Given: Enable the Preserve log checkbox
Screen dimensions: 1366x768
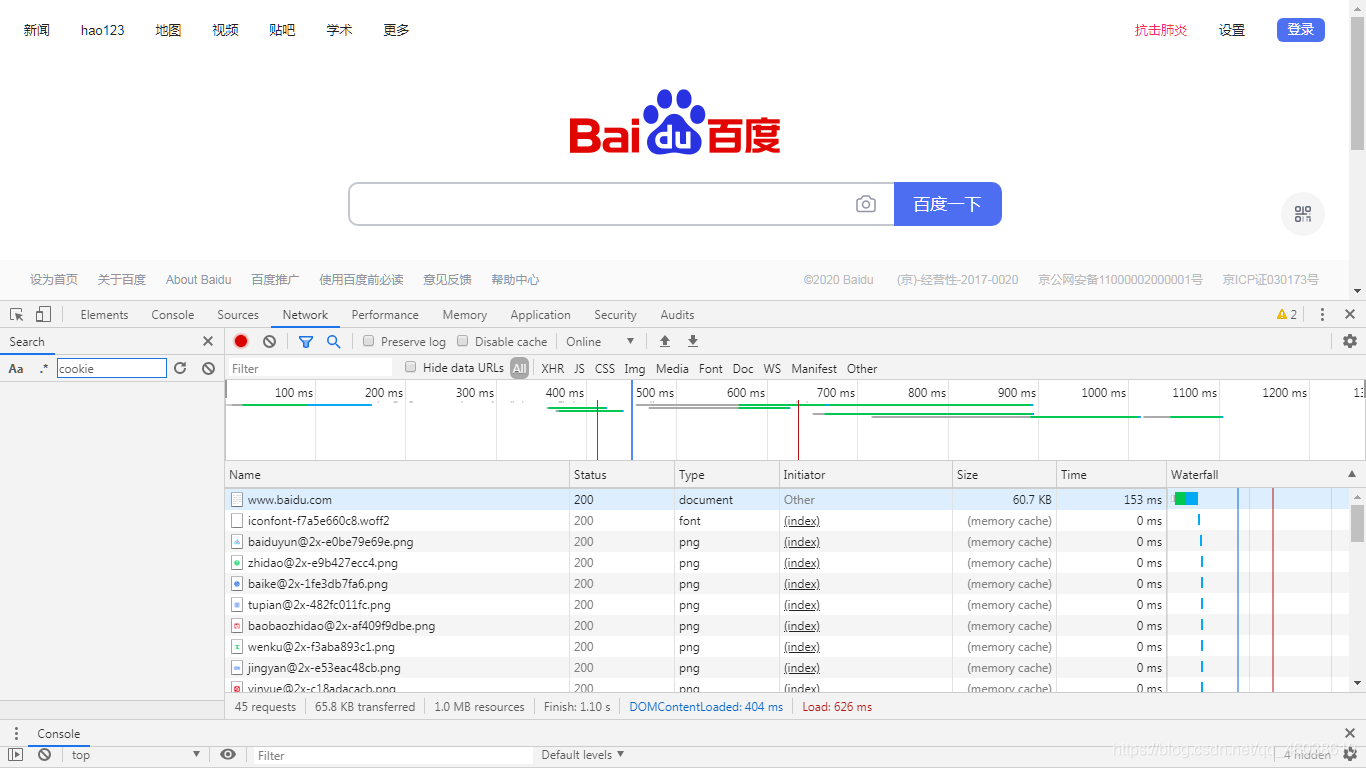Looking at the screenshot, I should [x=368, y=341].
